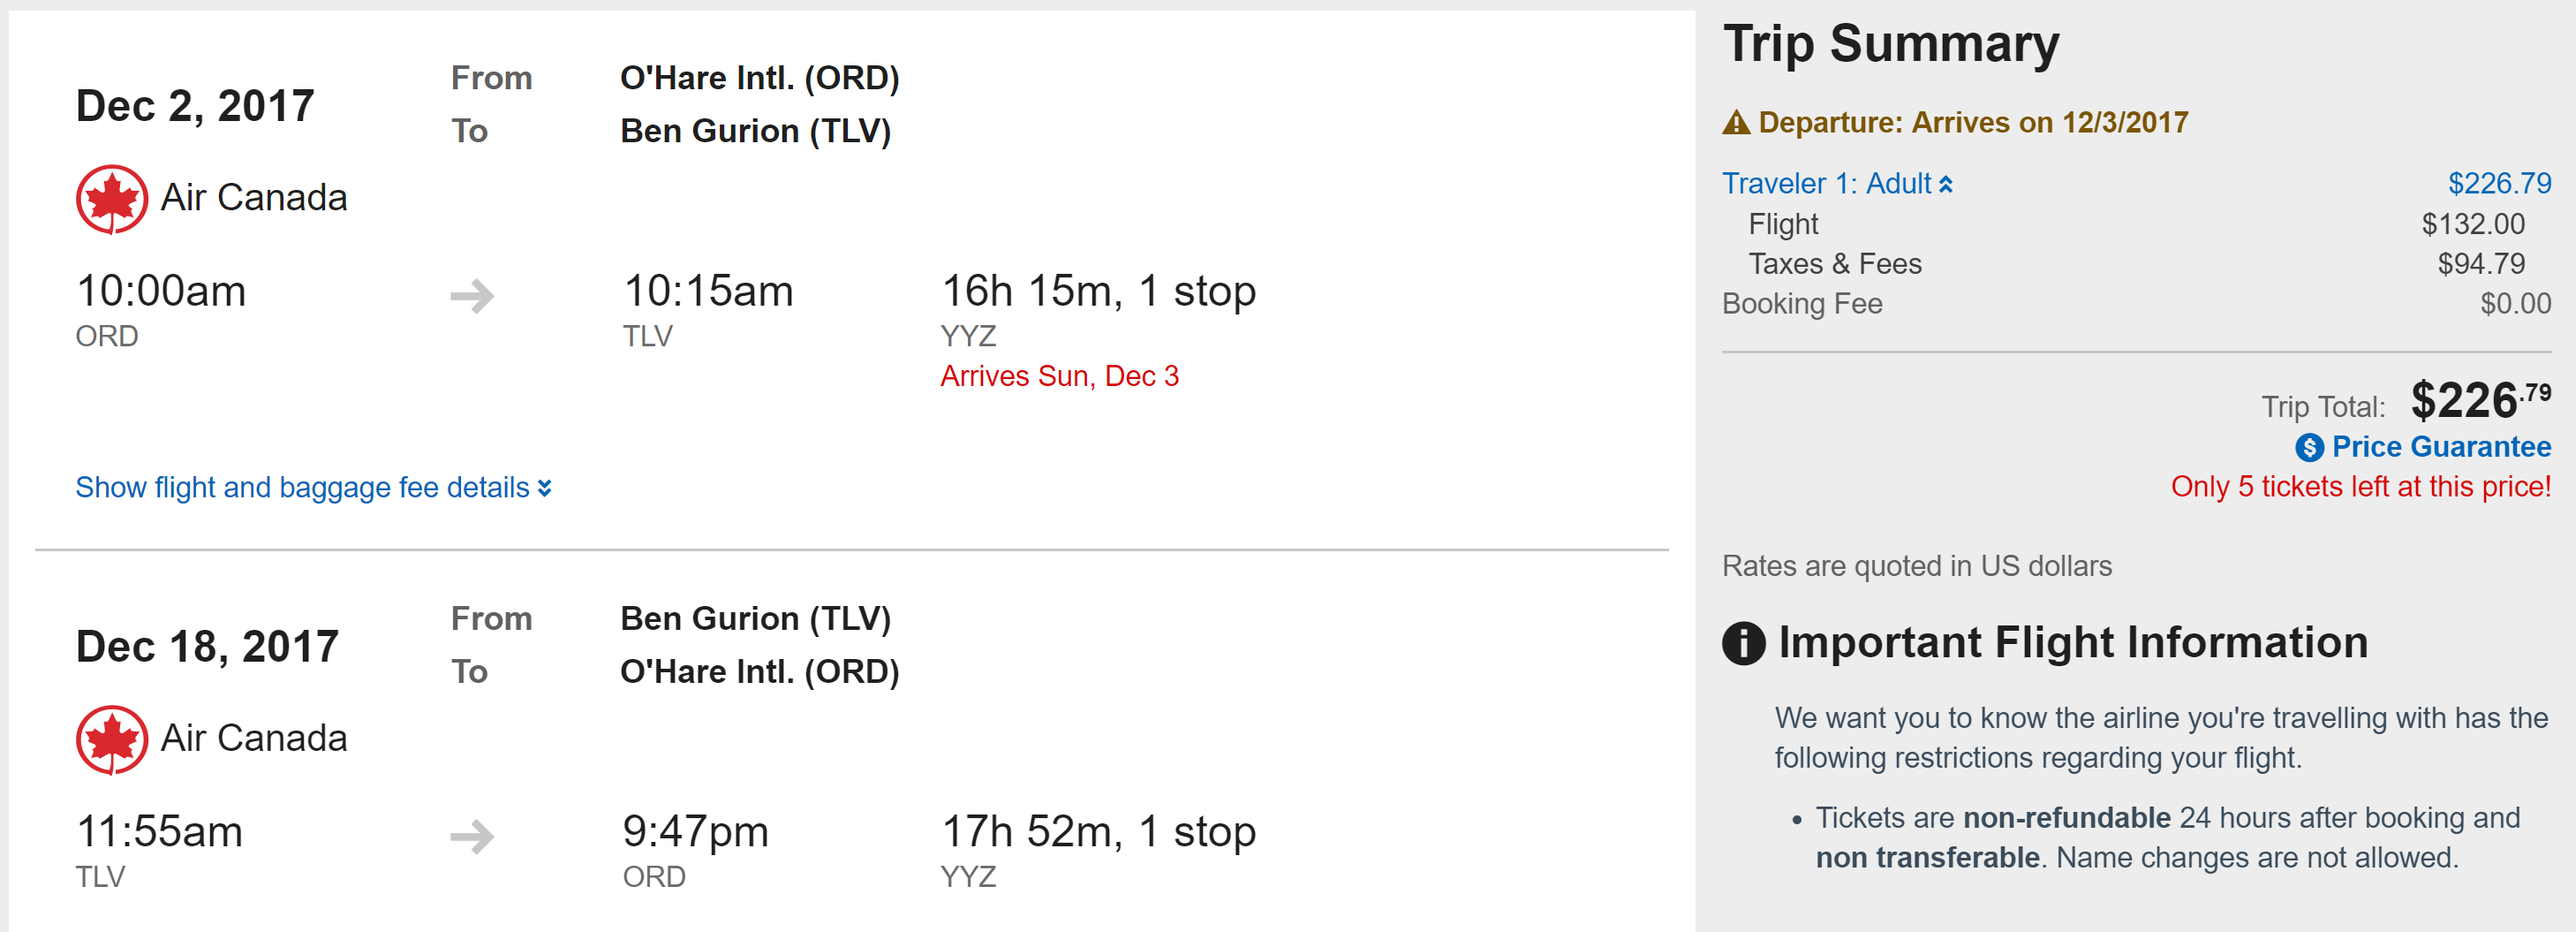
Task: Click outbound flight arrow icon
Action: click(x=472, y=295)
